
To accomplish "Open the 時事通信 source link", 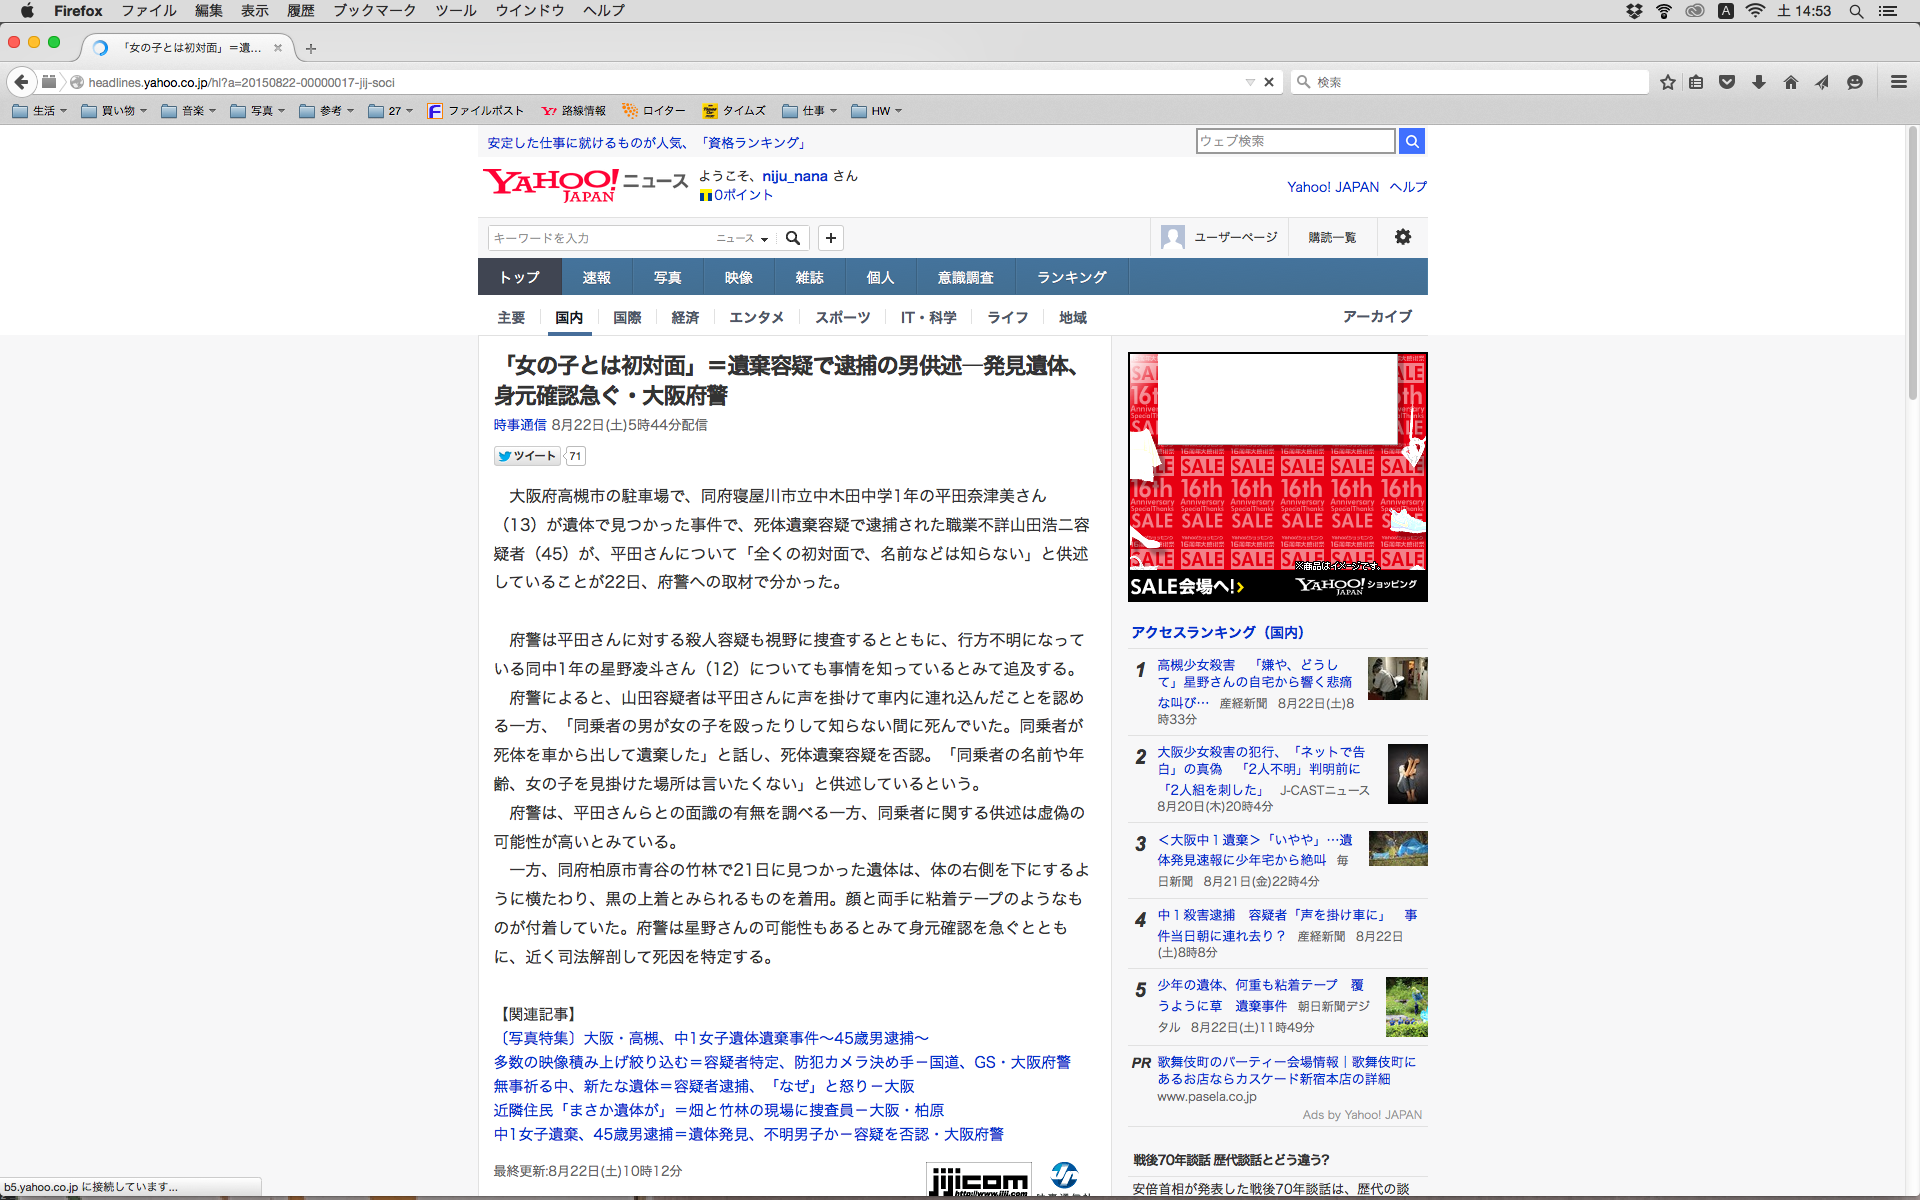I will tap(519, 425).
